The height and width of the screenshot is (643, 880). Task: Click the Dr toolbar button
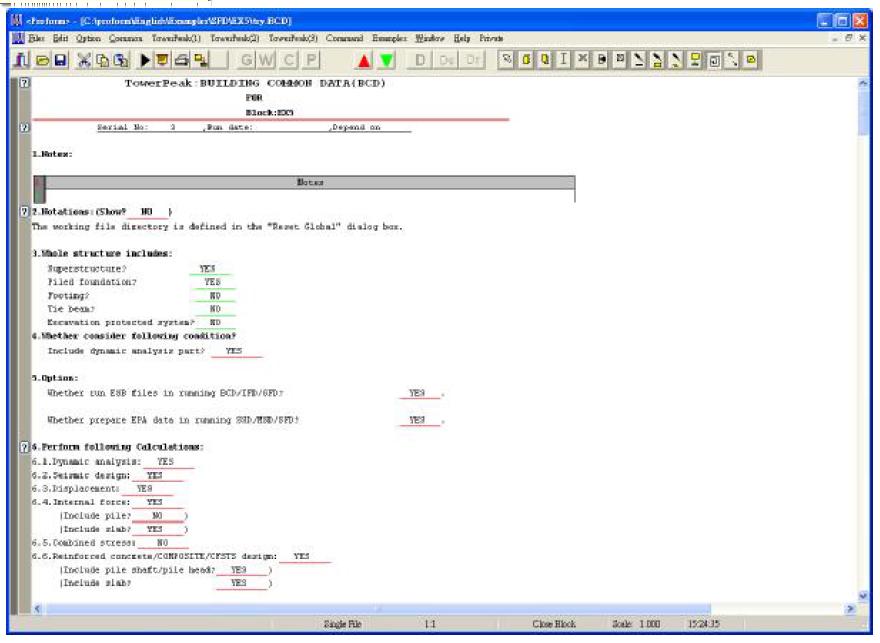click(x=473, y=60)
